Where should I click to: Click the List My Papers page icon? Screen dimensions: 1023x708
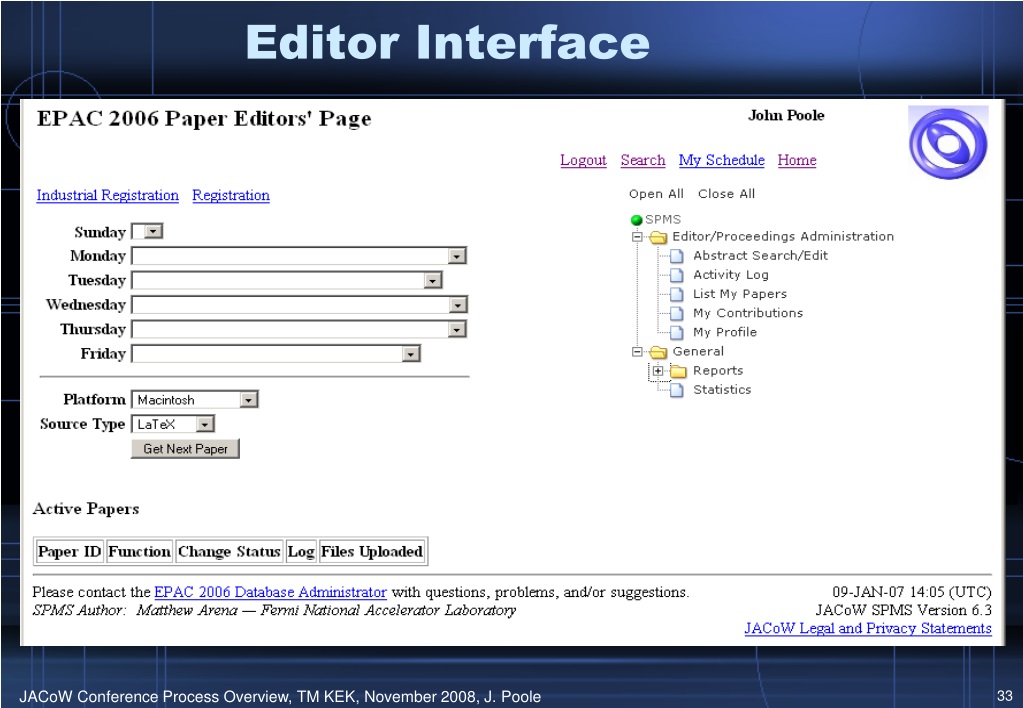click(x=677, y=294)
